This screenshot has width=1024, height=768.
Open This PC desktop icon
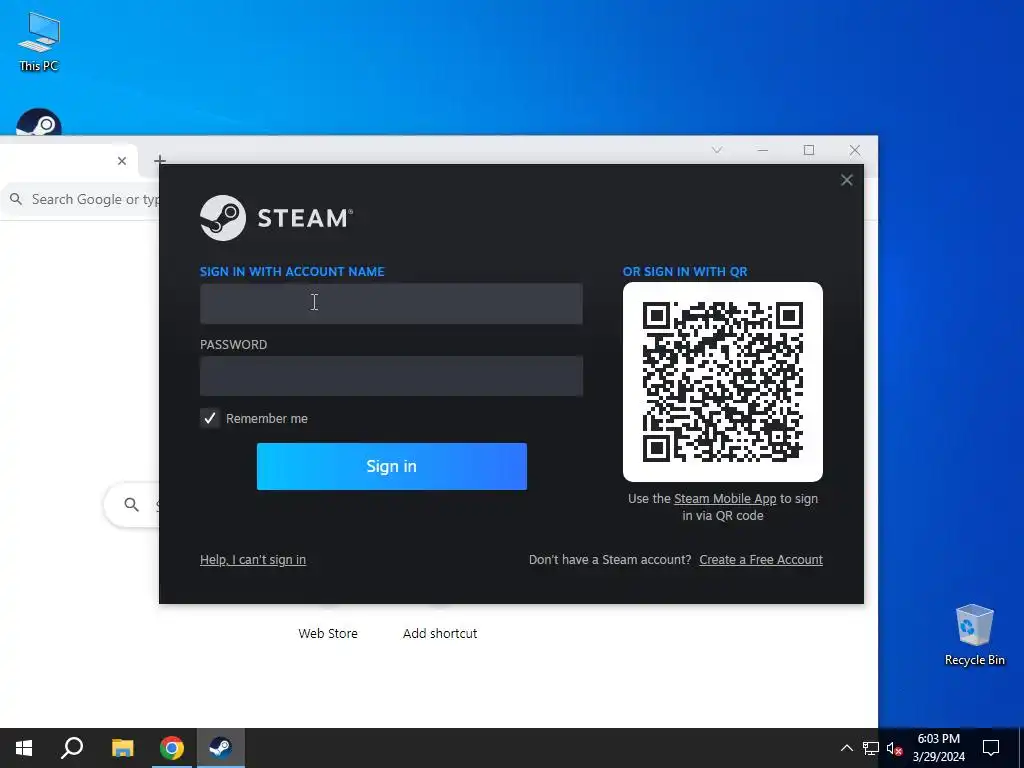point(39,42)
